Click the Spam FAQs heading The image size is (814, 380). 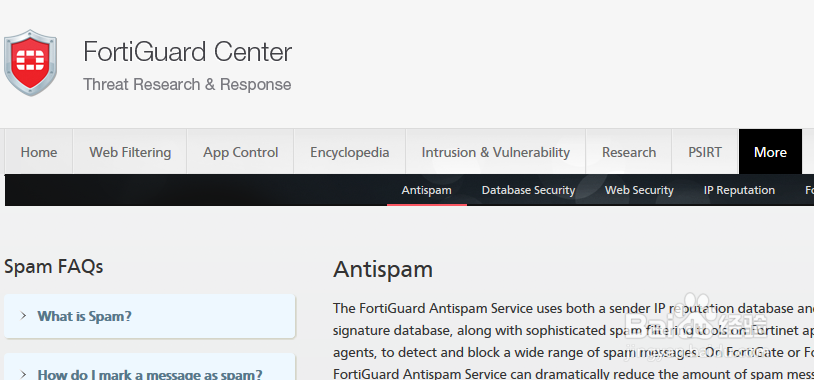click(x=53, y=267)
